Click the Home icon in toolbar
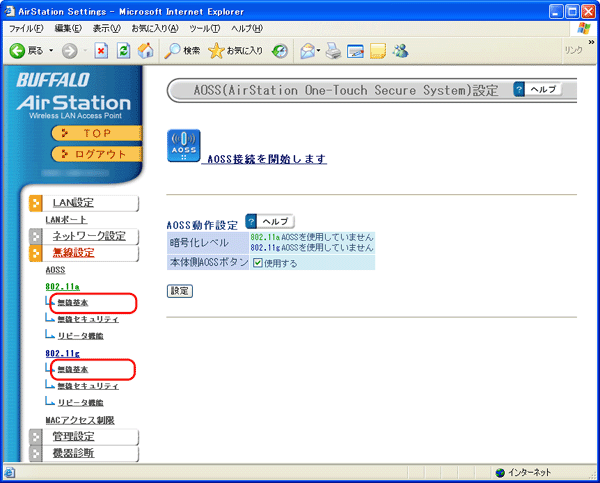The height and width of the screenshot is (483, 600). pos(145,50)
